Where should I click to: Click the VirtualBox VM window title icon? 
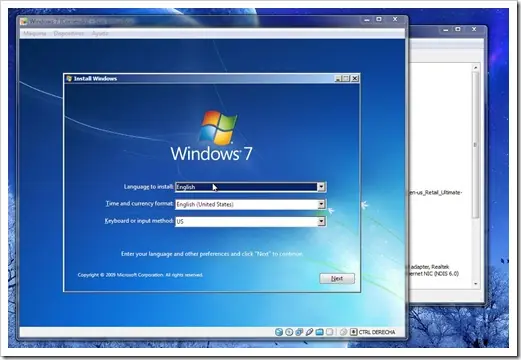pos(24,22)
